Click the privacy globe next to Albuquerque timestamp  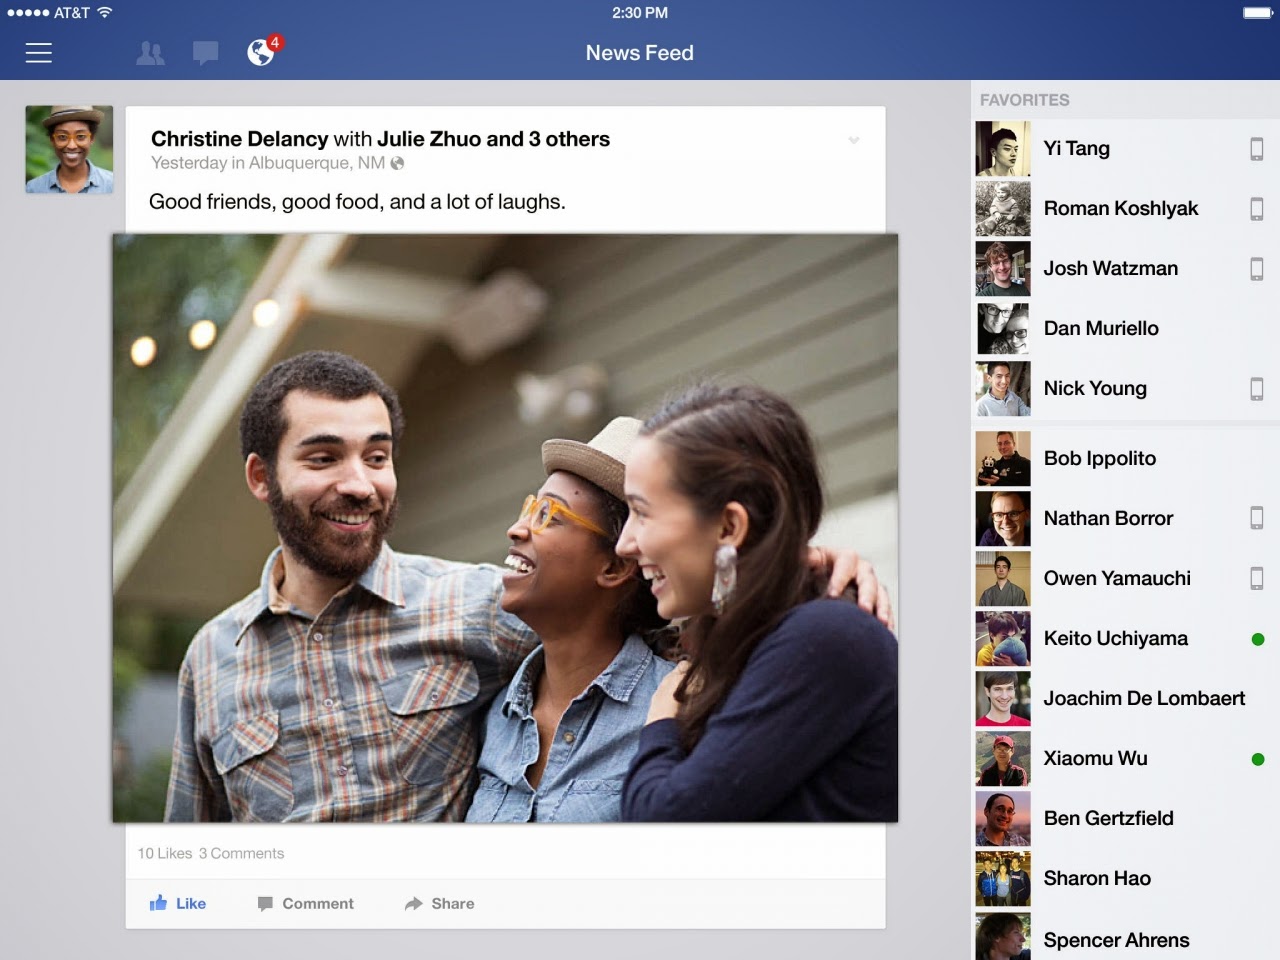[x=397, y=162]
